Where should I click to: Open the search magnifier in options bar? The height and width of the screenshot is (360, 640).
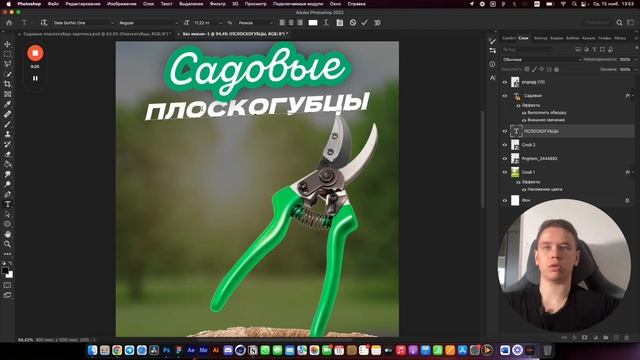[x=619, y=22]
